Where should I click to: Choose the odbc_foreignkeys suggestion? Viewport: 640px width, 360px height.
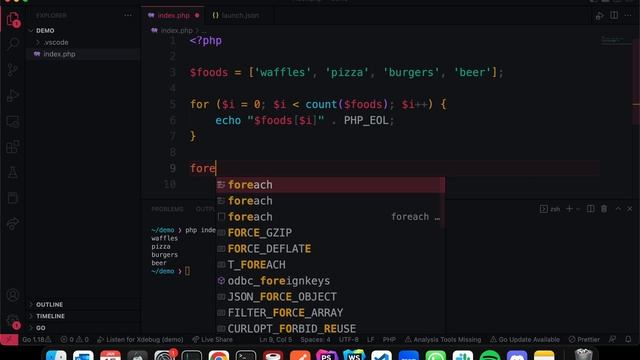tap(330, 281)
